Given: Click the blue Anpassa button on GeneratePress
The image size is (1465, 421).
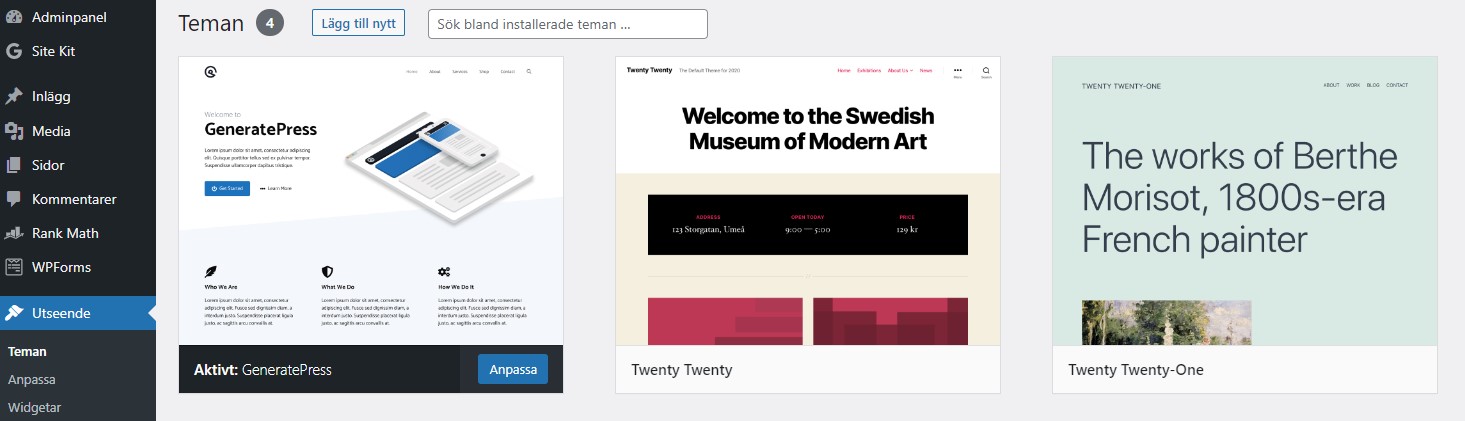Looking at the screenshot, I should click(x=513, y=369).
